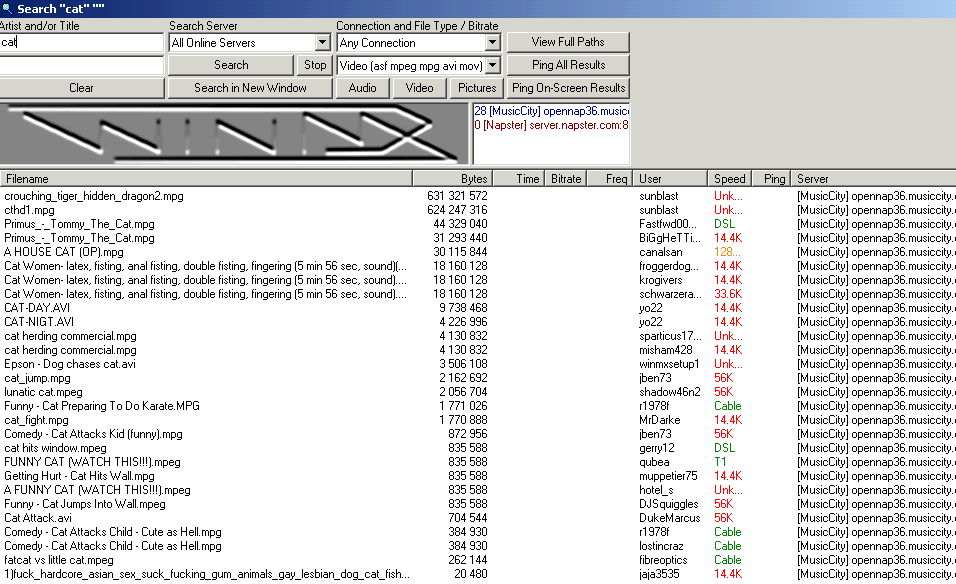Screen dimensions: 956x584
Task: Select the cat_jump.mpg file
Action: pyautogui.click(x=37, y=379)
